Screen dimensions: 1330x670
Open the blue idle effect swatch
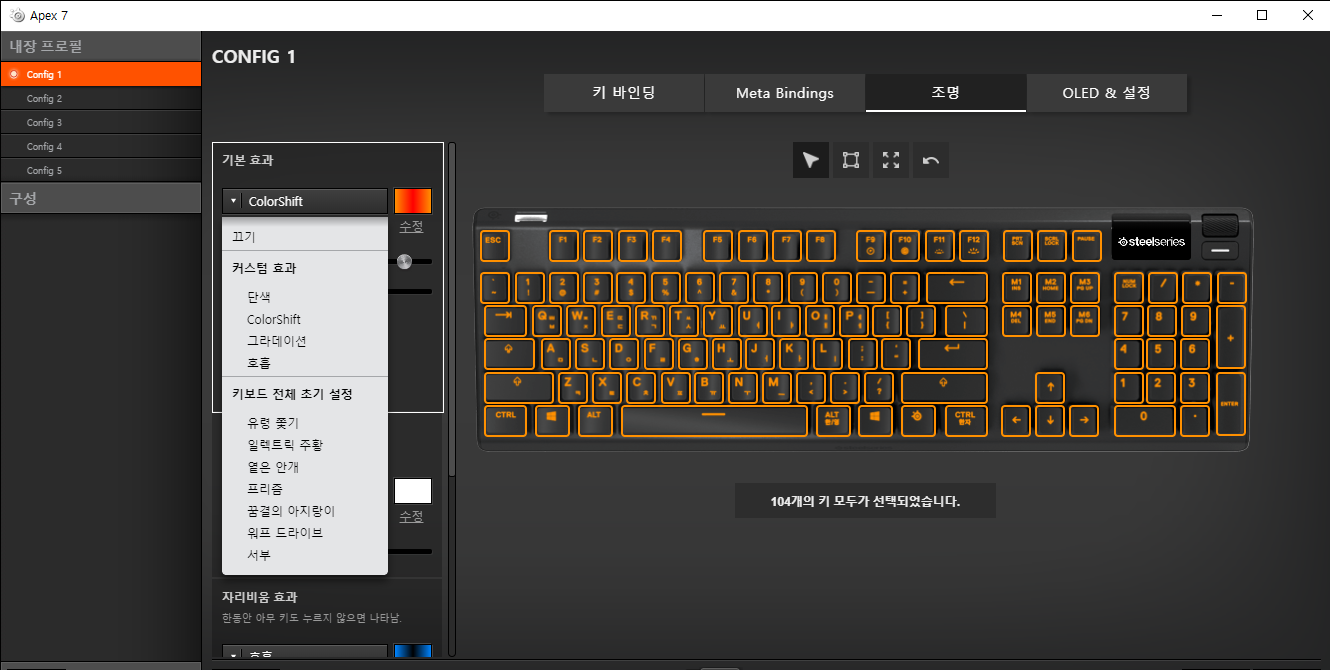tap(413, 653)
